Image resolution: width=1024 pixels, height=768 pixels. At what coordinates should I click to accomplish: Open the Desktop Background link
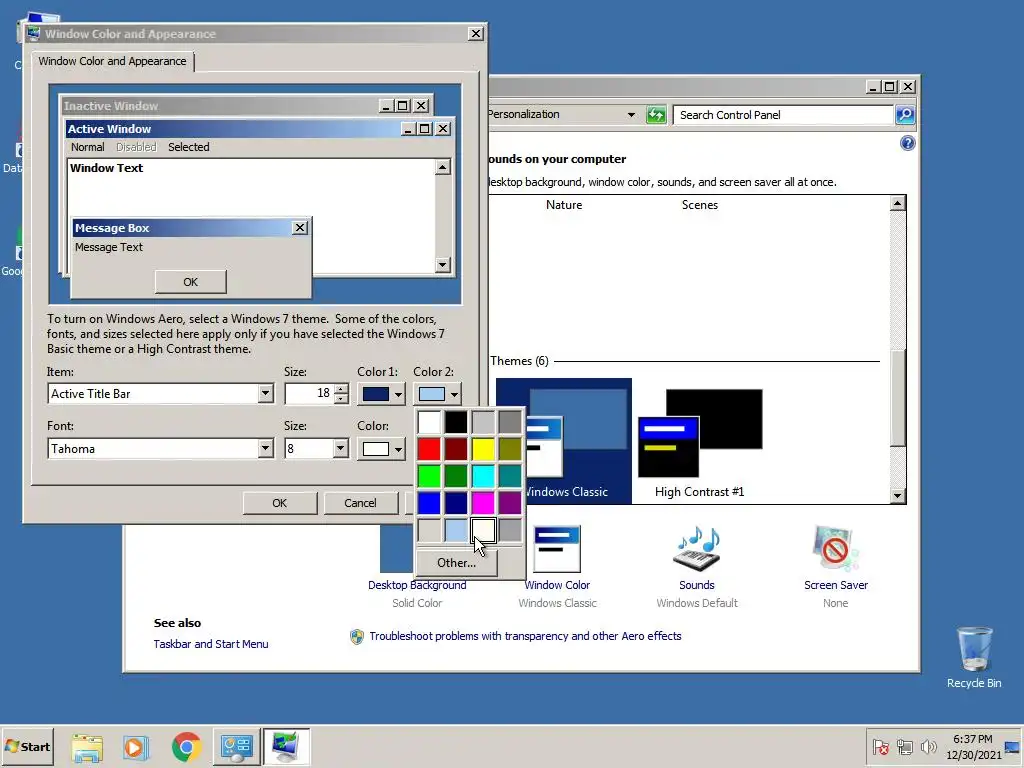417,585
